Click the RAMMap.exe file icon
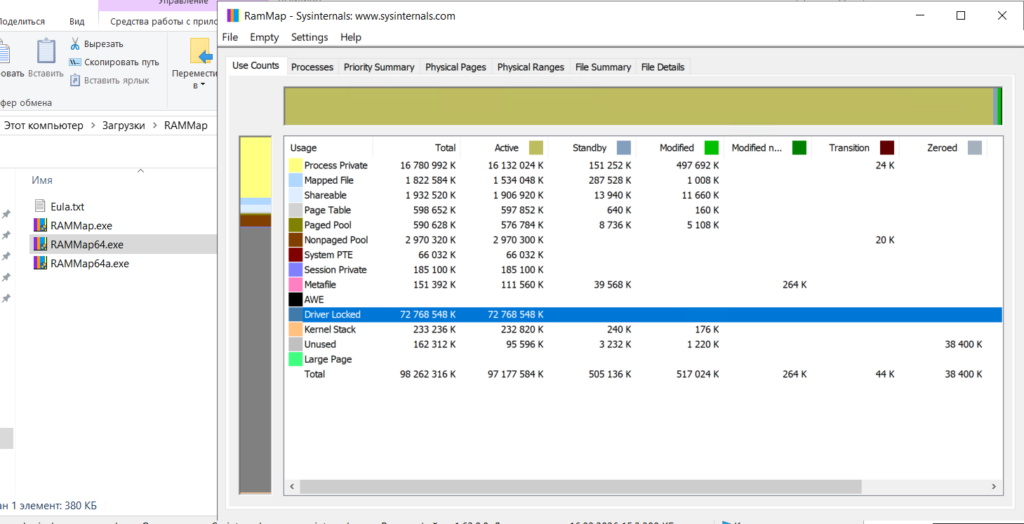 click(x=40, y=225)
